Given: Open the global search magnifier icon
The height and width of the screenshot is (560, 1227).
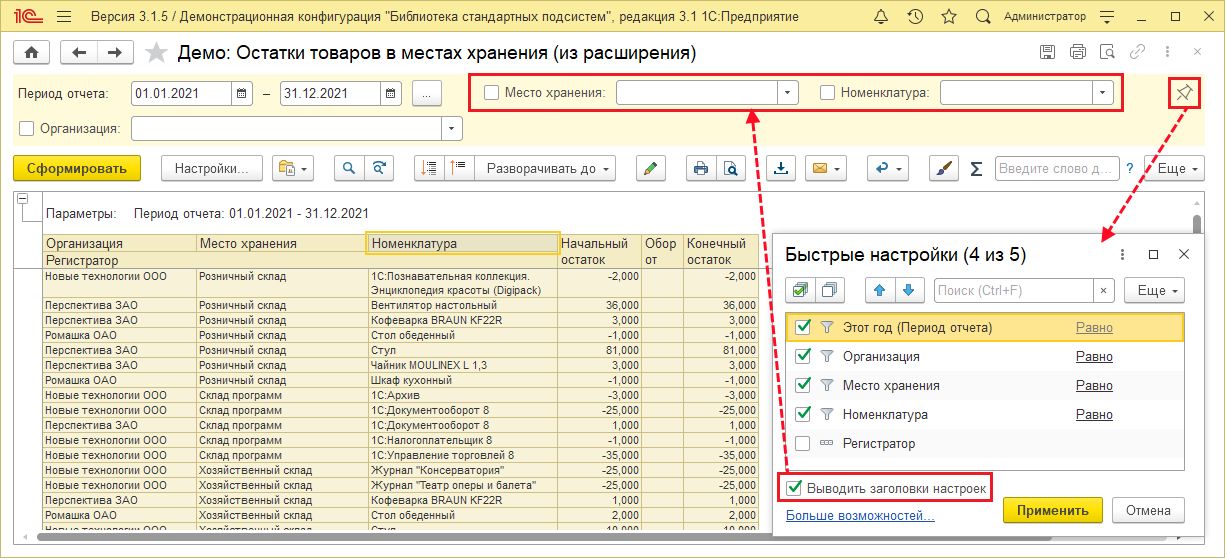Looking at the screenshot, I should pyautogui.click(x=983, y=17).
